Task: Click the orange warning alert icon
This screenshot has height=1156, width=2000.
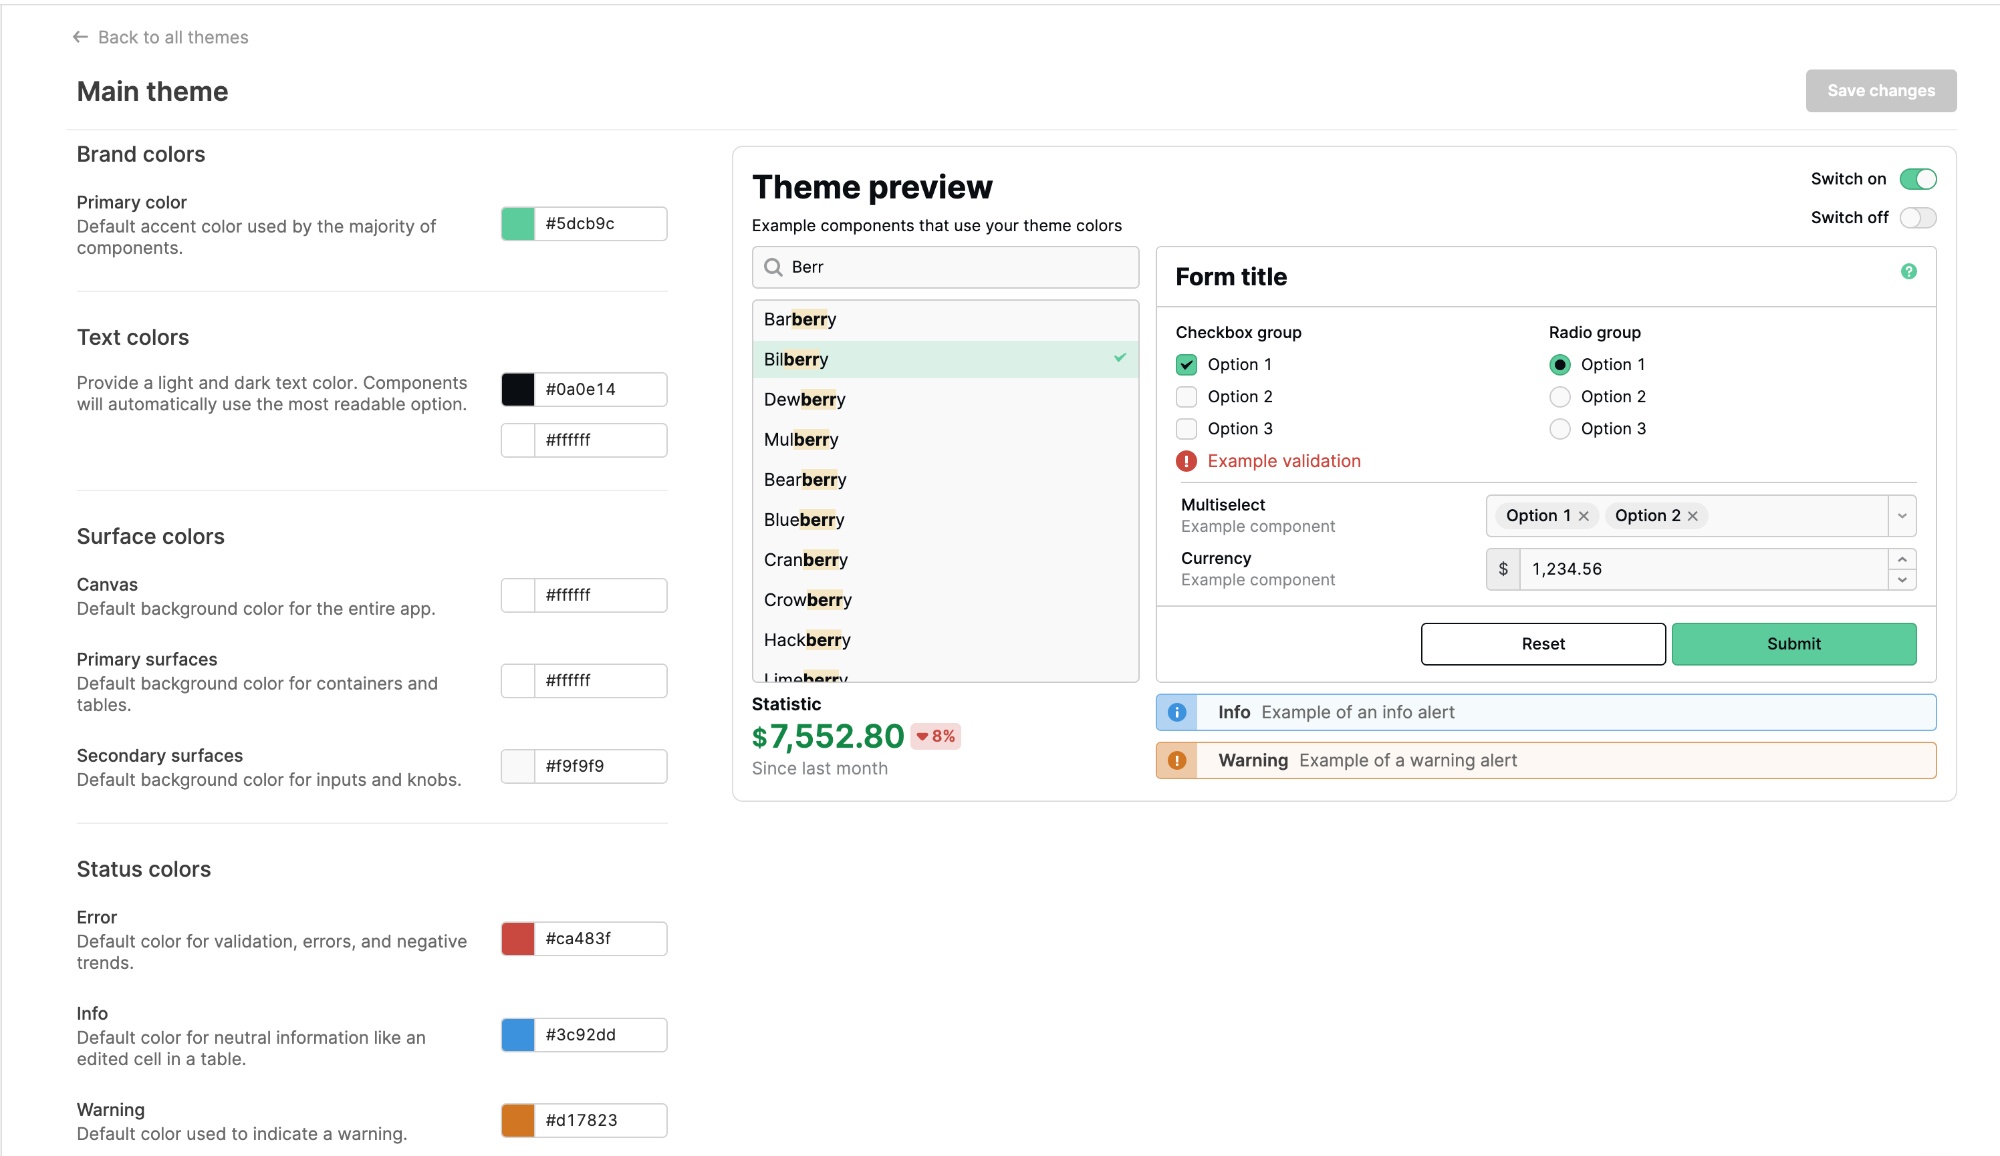Action: [1177, 761]
